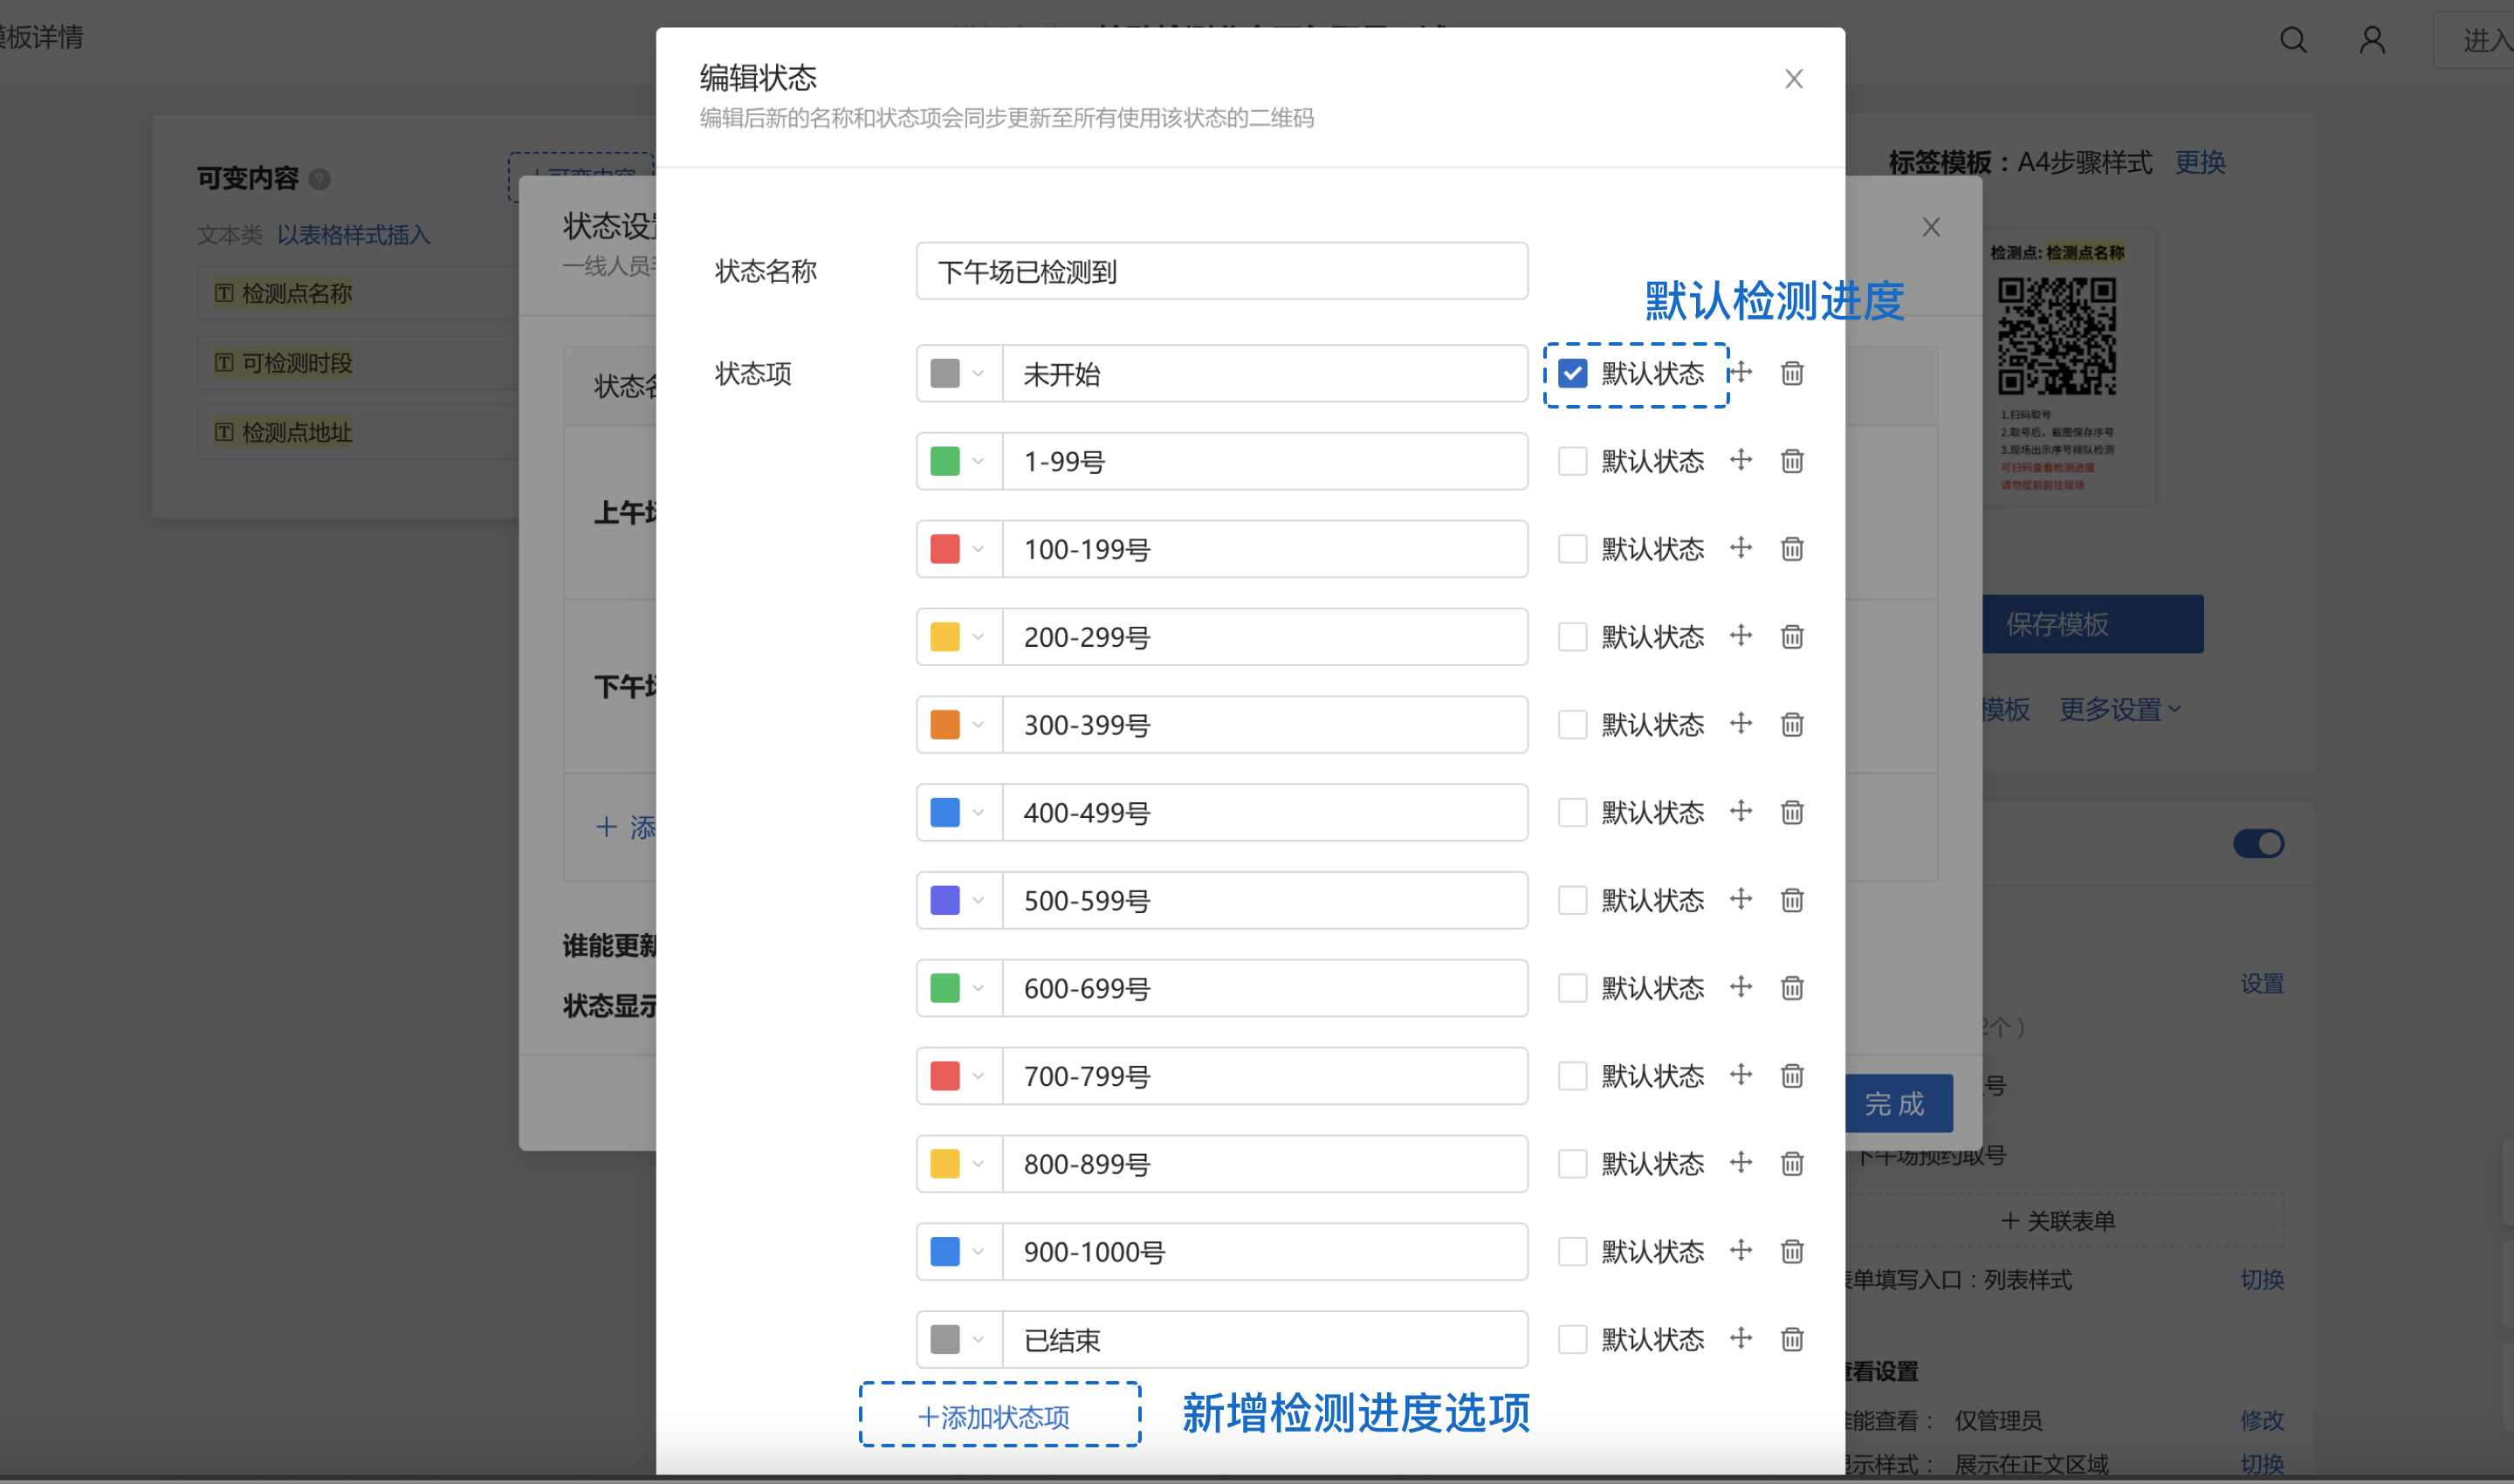The width and height of the screenshot is (2514, 1484).
Task: Open search in the top bar
Action: (2293, 40)
